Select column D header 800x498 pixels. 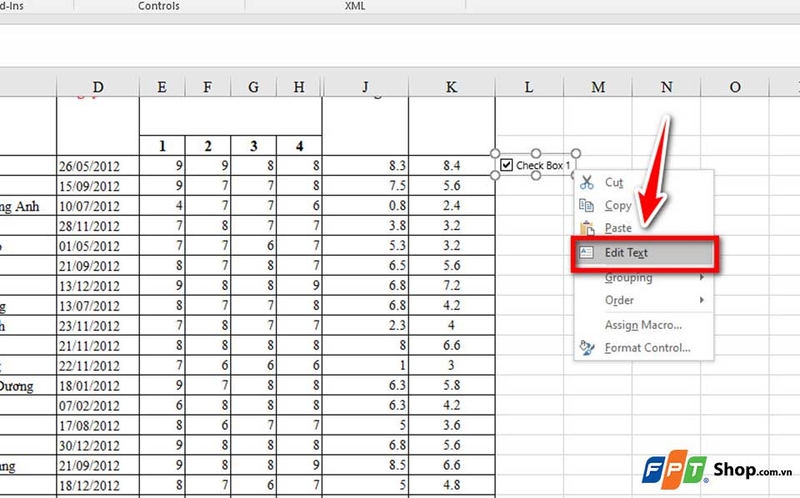point(98,87)
